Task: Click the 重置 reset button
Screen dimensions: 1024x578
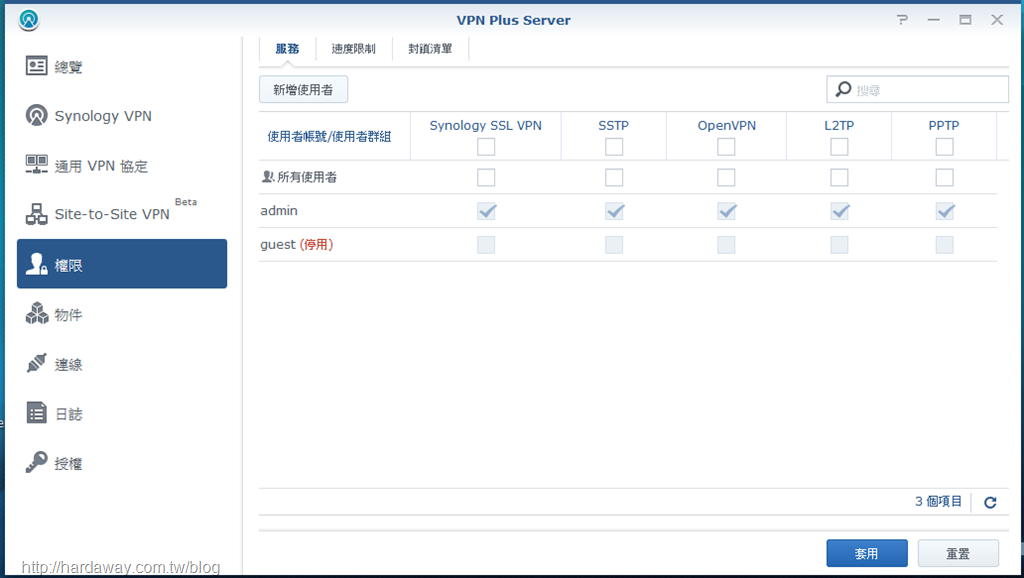Action: pyautogui.click(x=958, y=553)
